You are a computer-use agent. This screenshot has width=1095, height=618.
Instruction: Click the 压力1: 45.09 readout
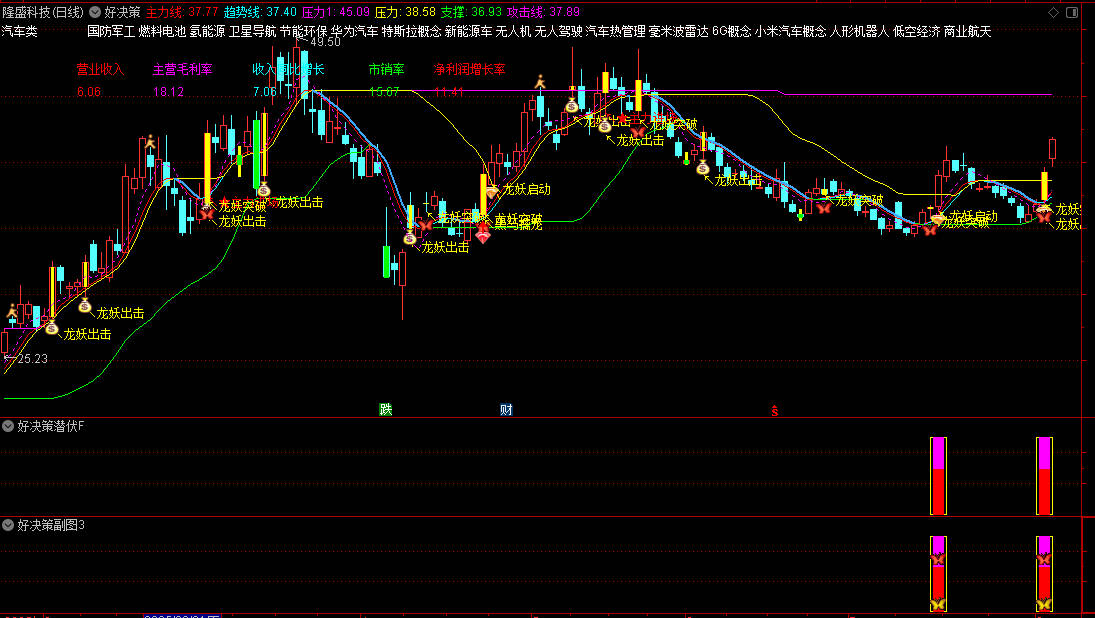pyautogui.click(x=336, y=12)
